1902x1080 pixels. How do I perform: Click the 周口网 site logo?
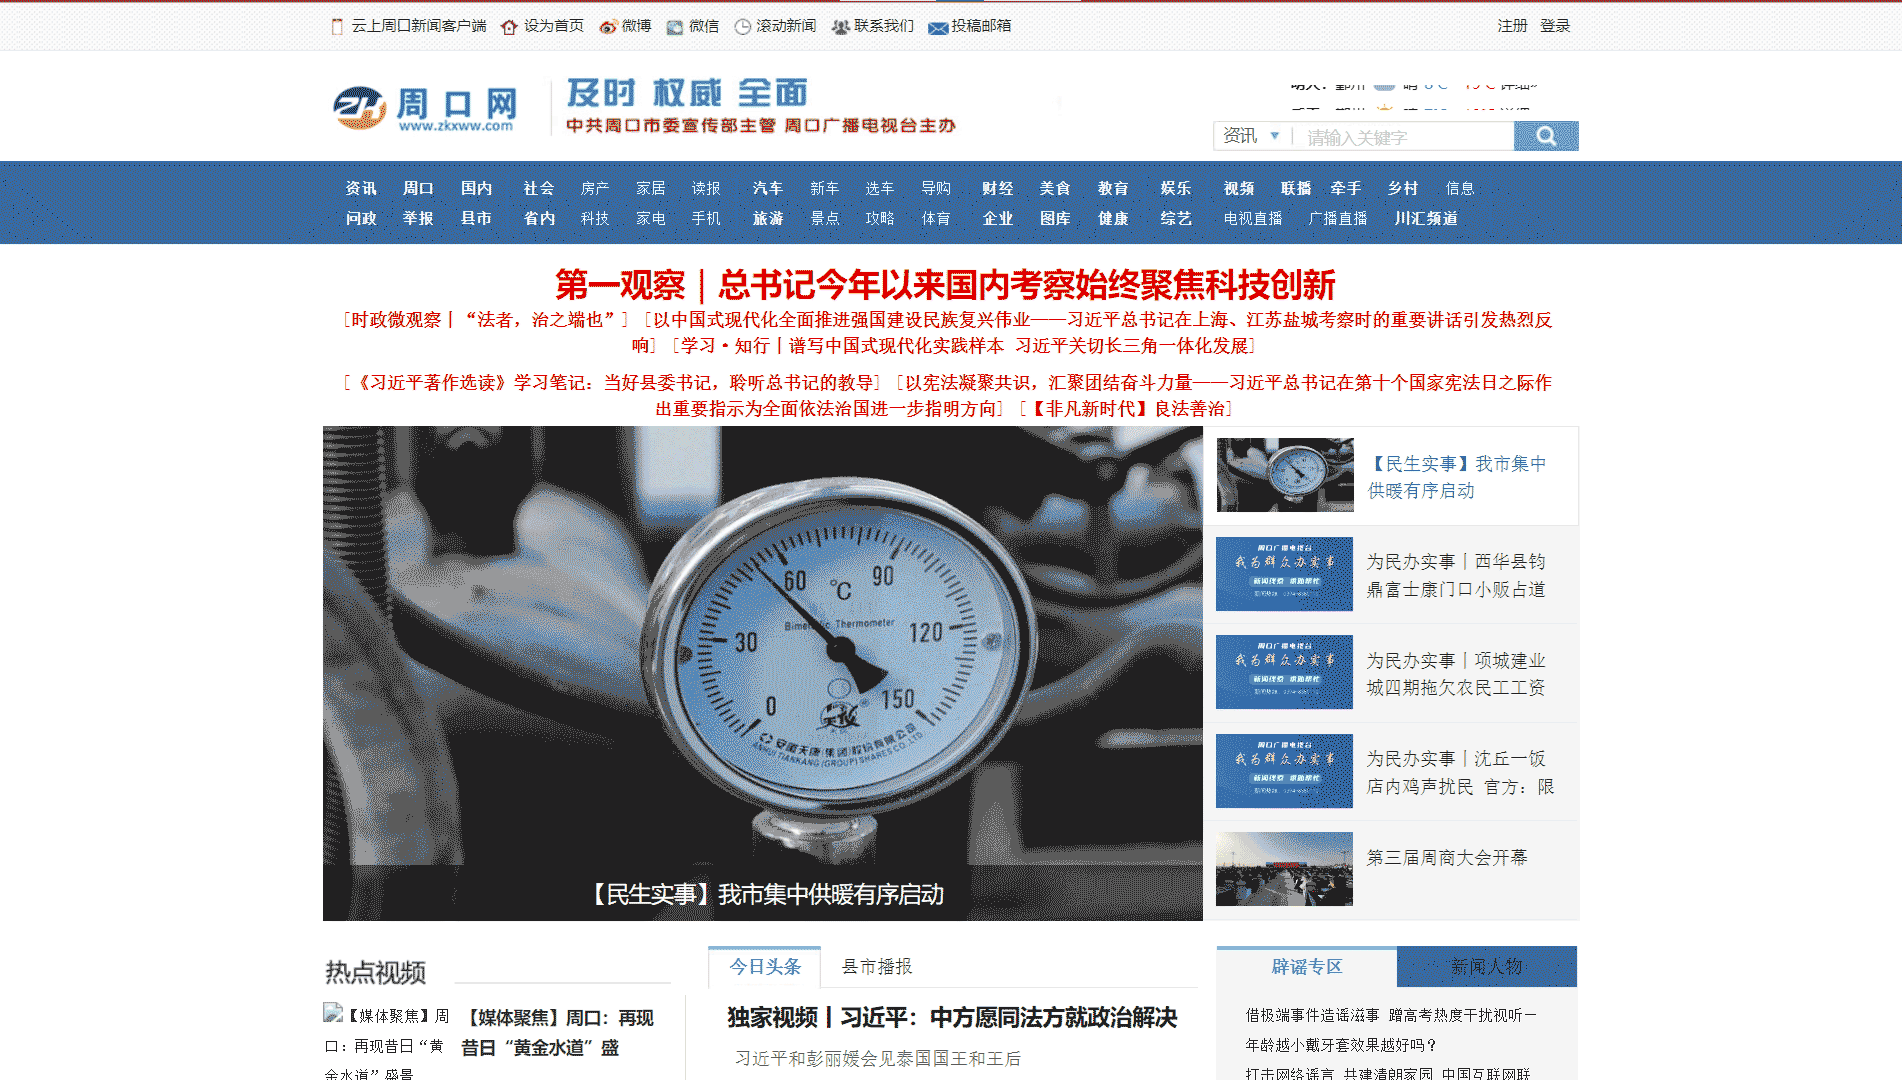(426, 108)
